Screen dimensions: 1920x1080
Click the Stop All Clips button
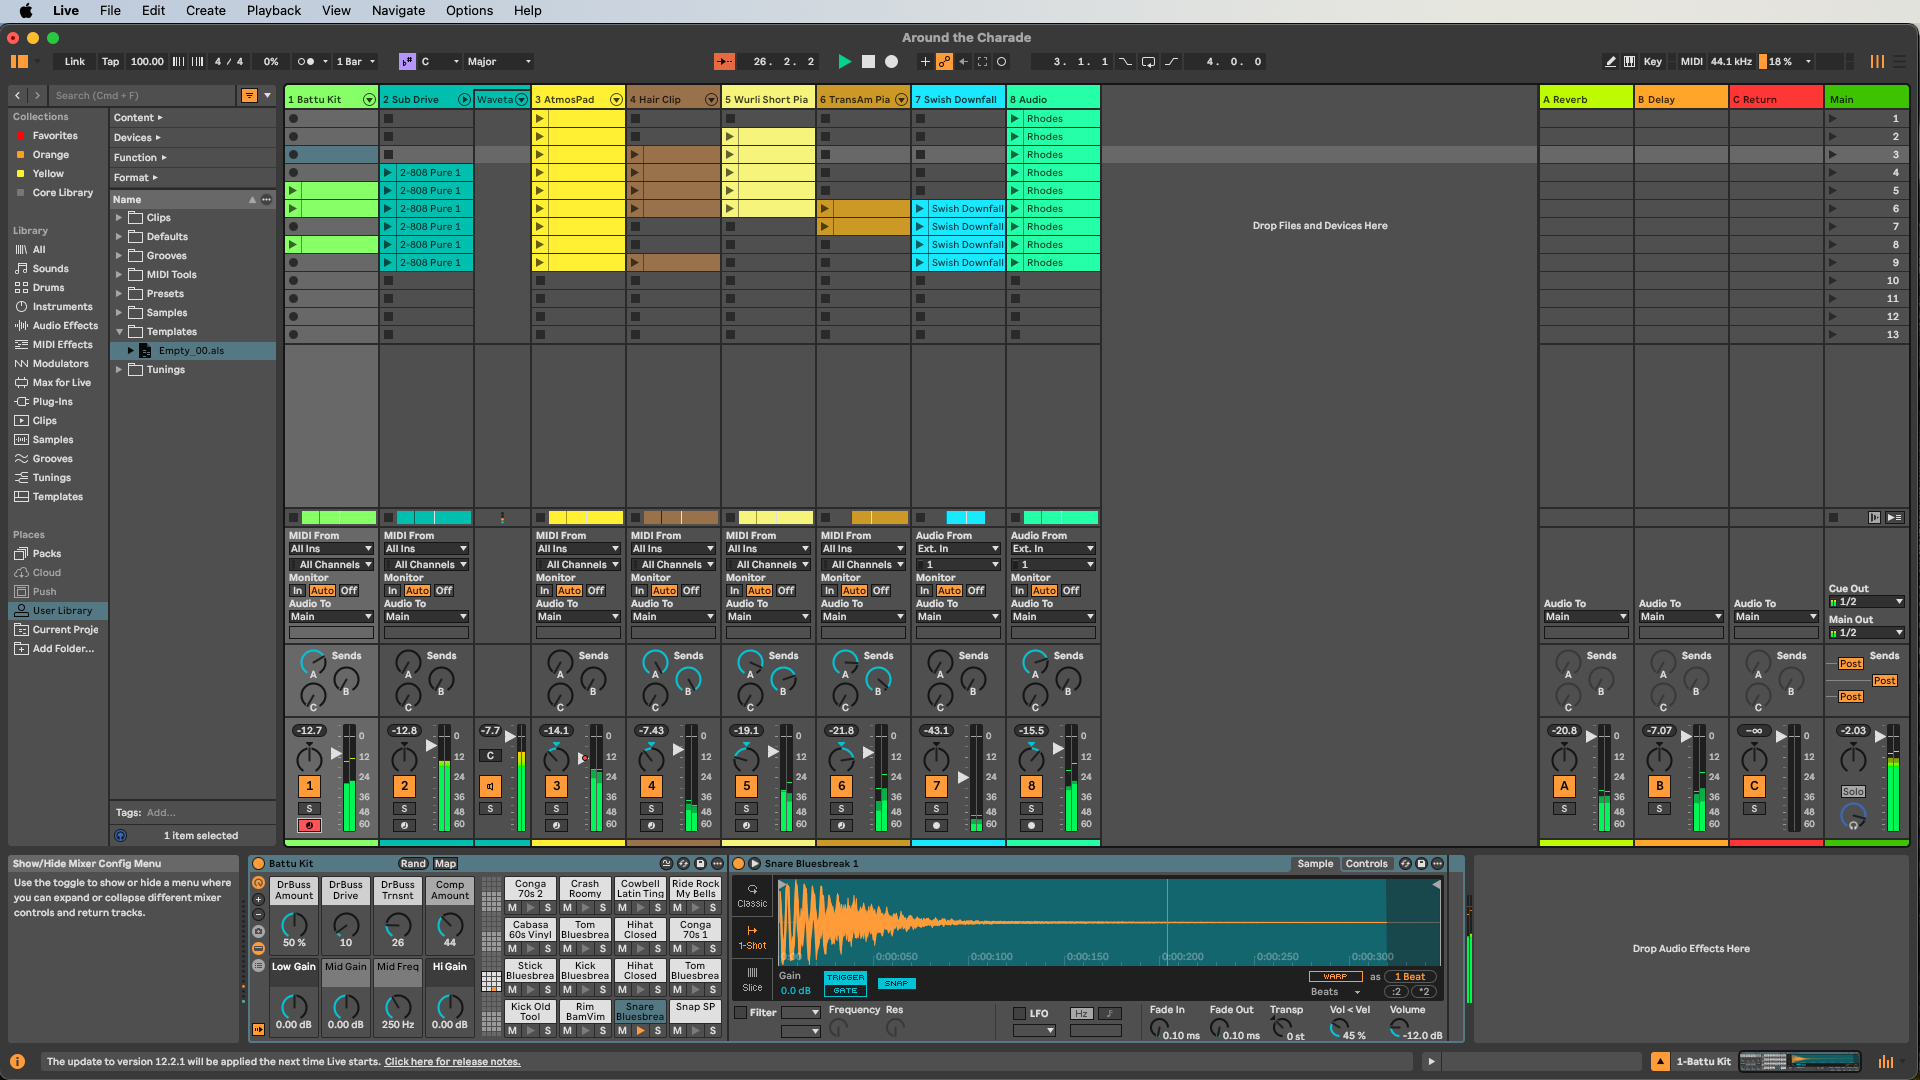[1833, 518]
